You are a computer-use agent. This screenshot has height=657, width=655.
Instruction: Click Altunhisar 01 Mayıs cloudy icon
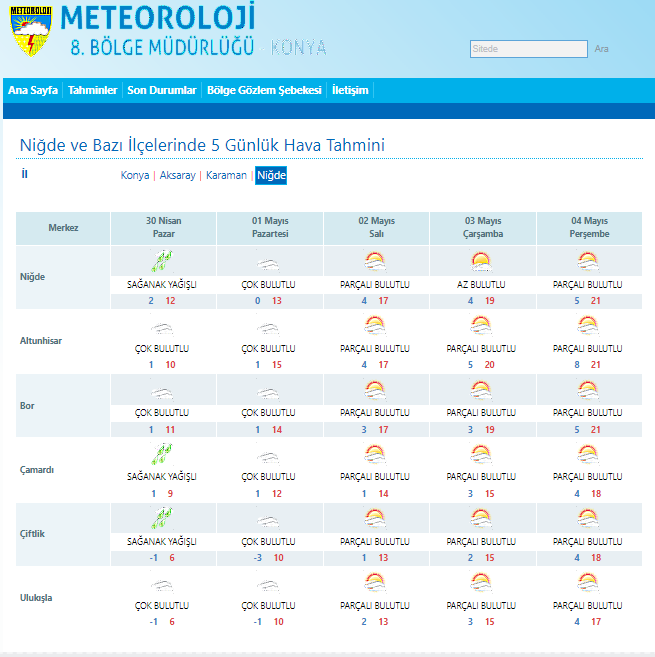pos(268,328)
